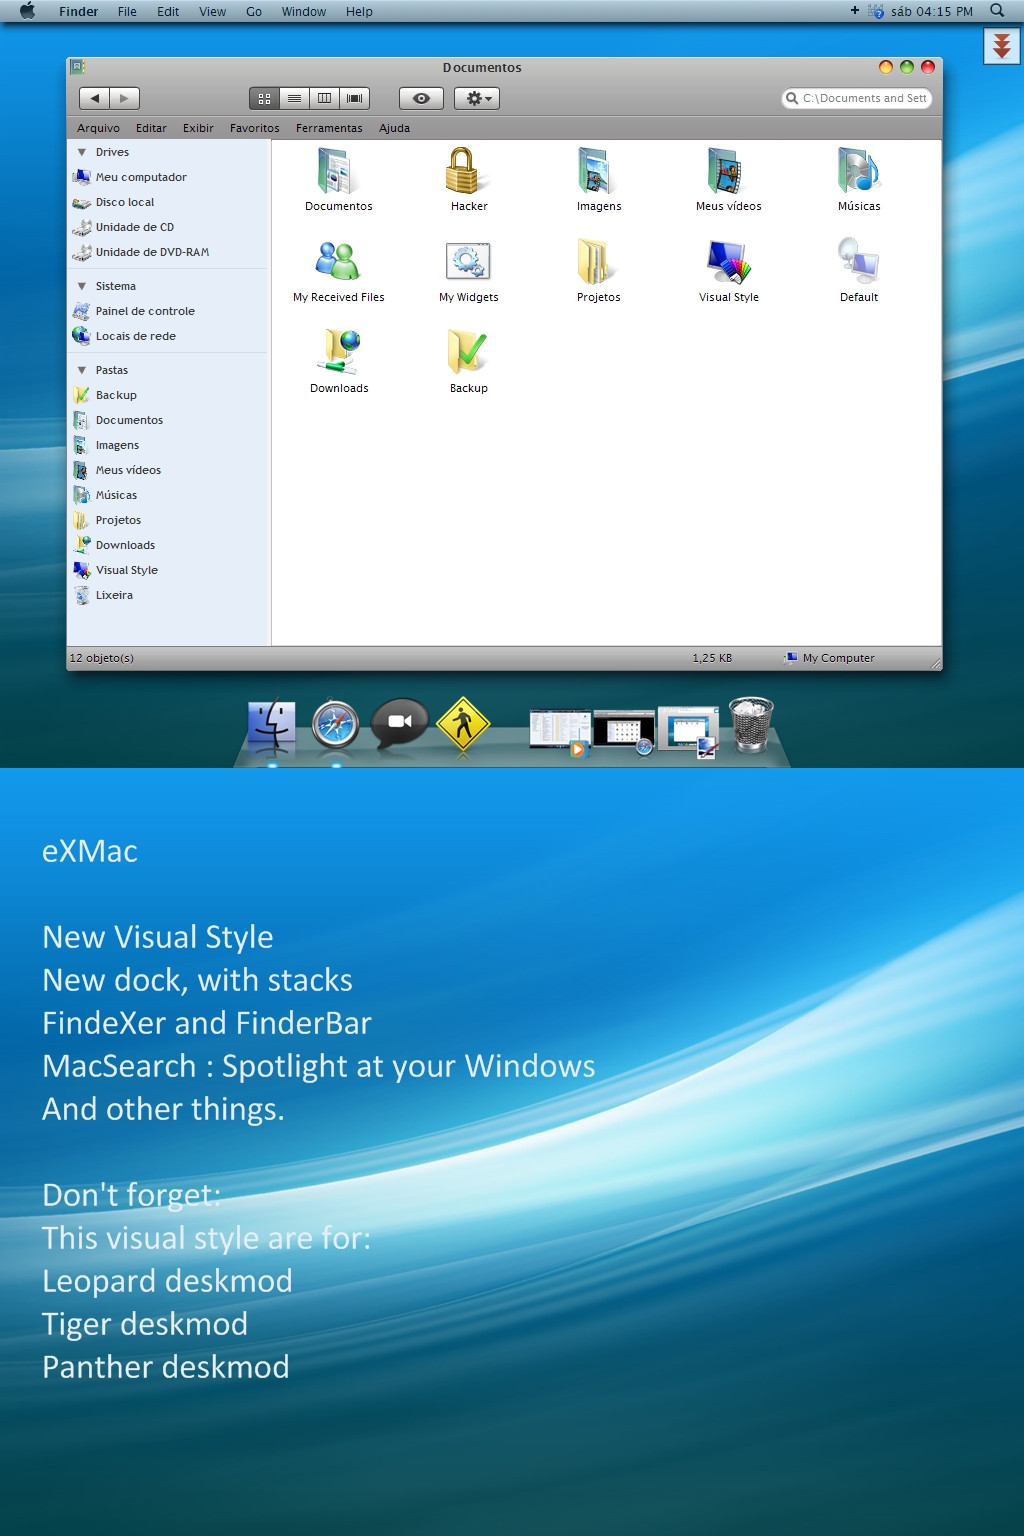This screenshot has height=1536, width=1024.
Task: Switch to list view mode
Action: (x=294, y=98)
